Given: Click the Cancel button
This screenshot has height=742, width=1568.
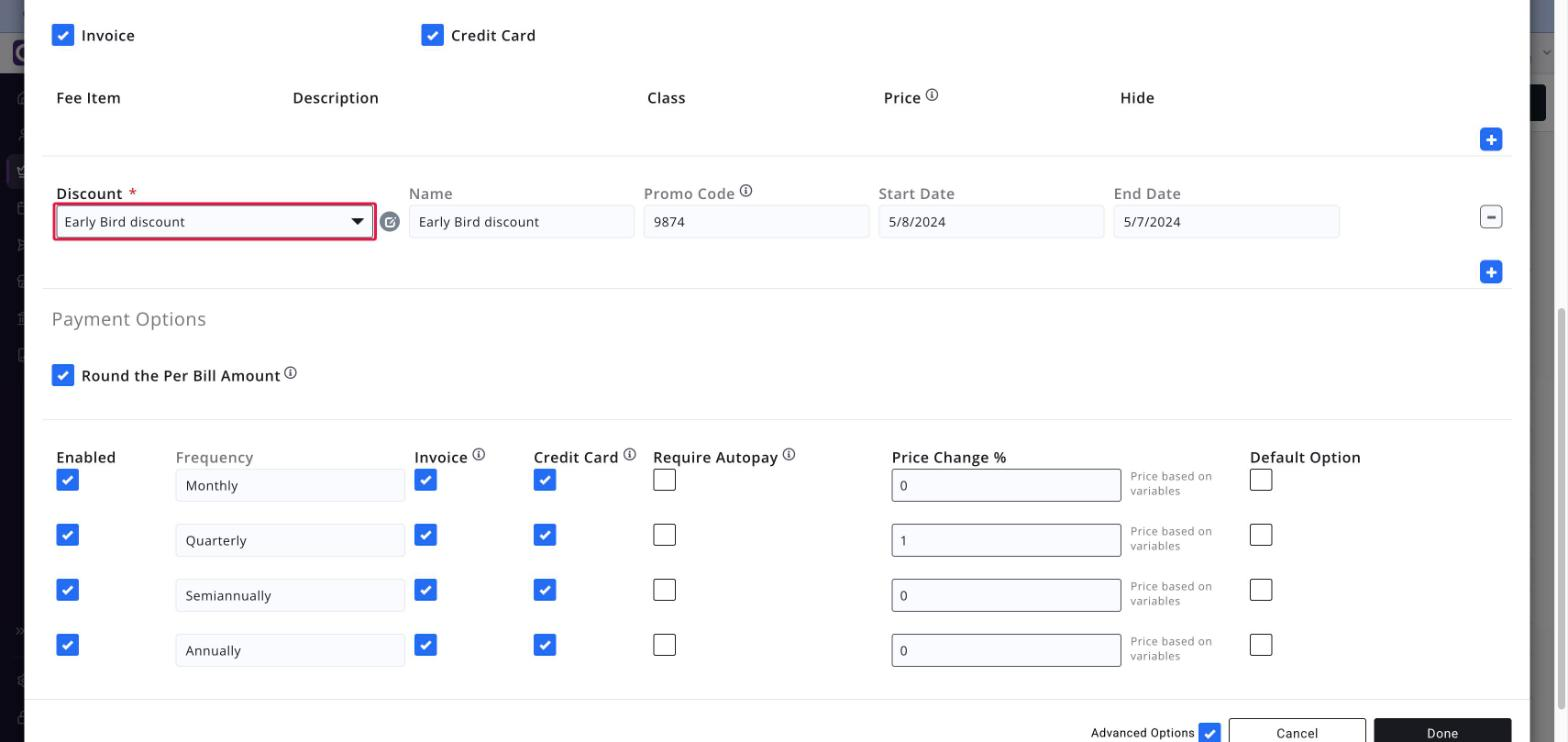Looking at the screenshot, I should 1297,731.
